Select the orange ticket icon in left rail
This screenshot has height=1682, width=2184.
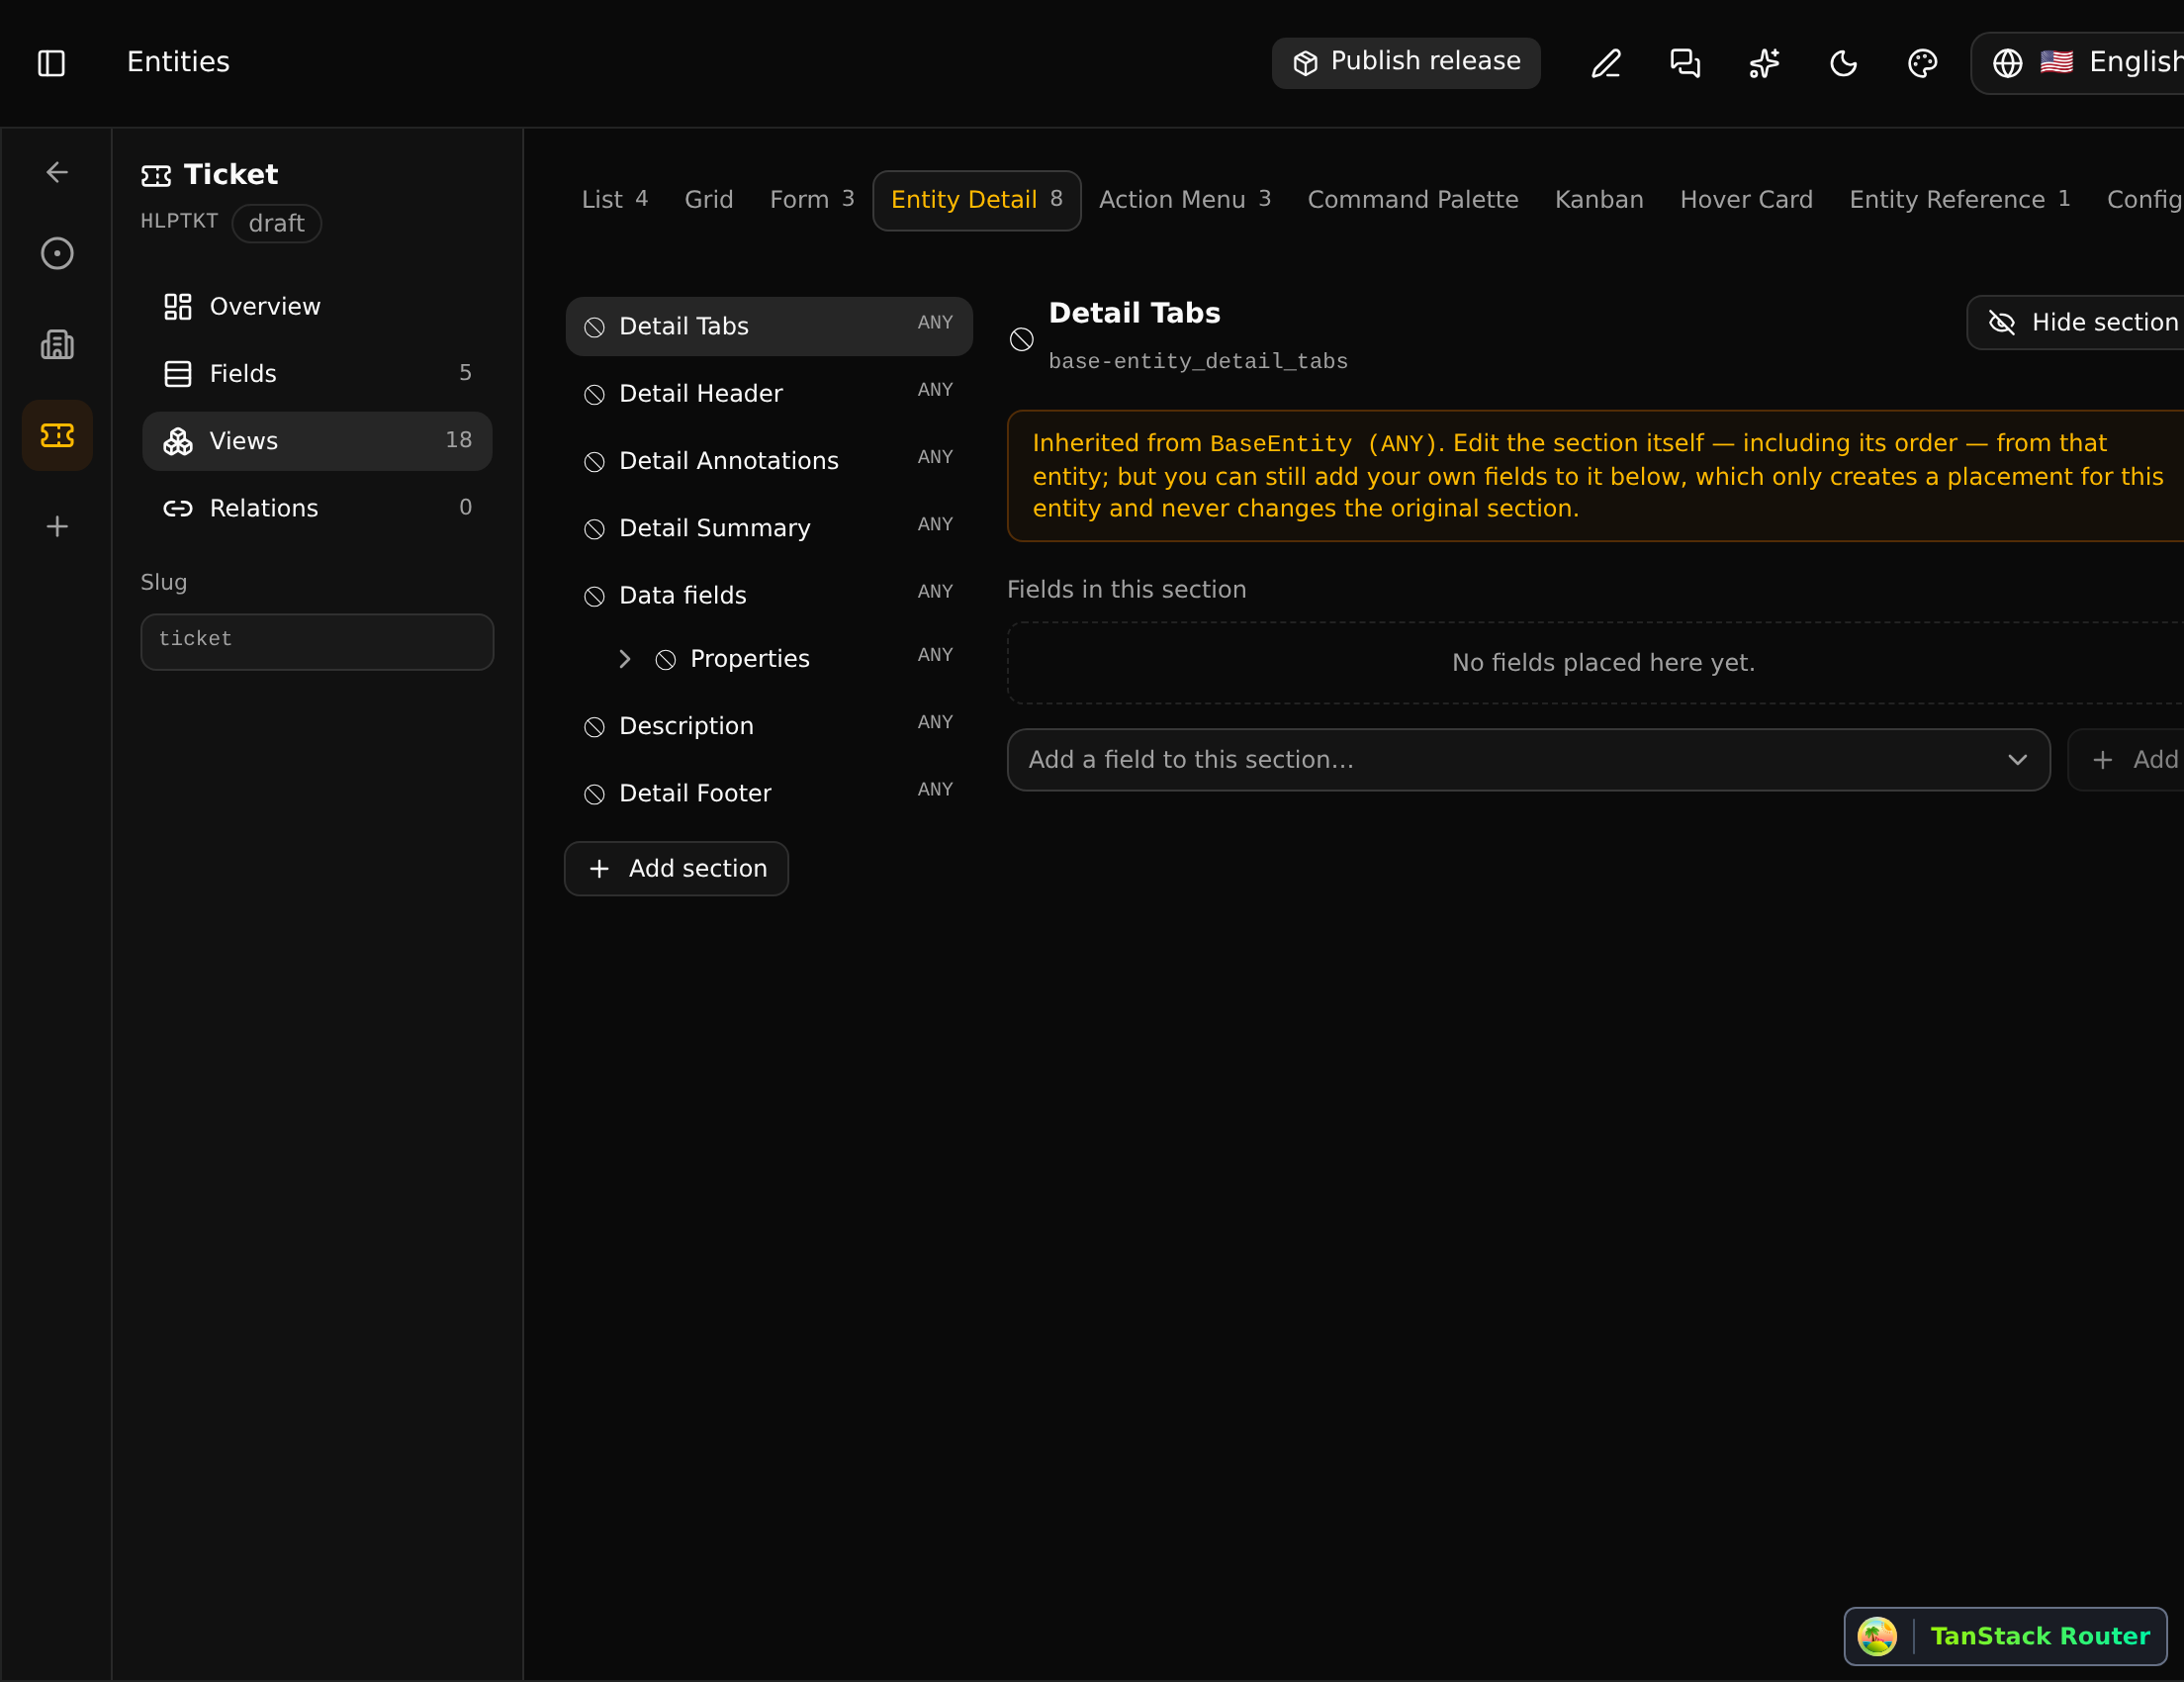click(57, 435)
